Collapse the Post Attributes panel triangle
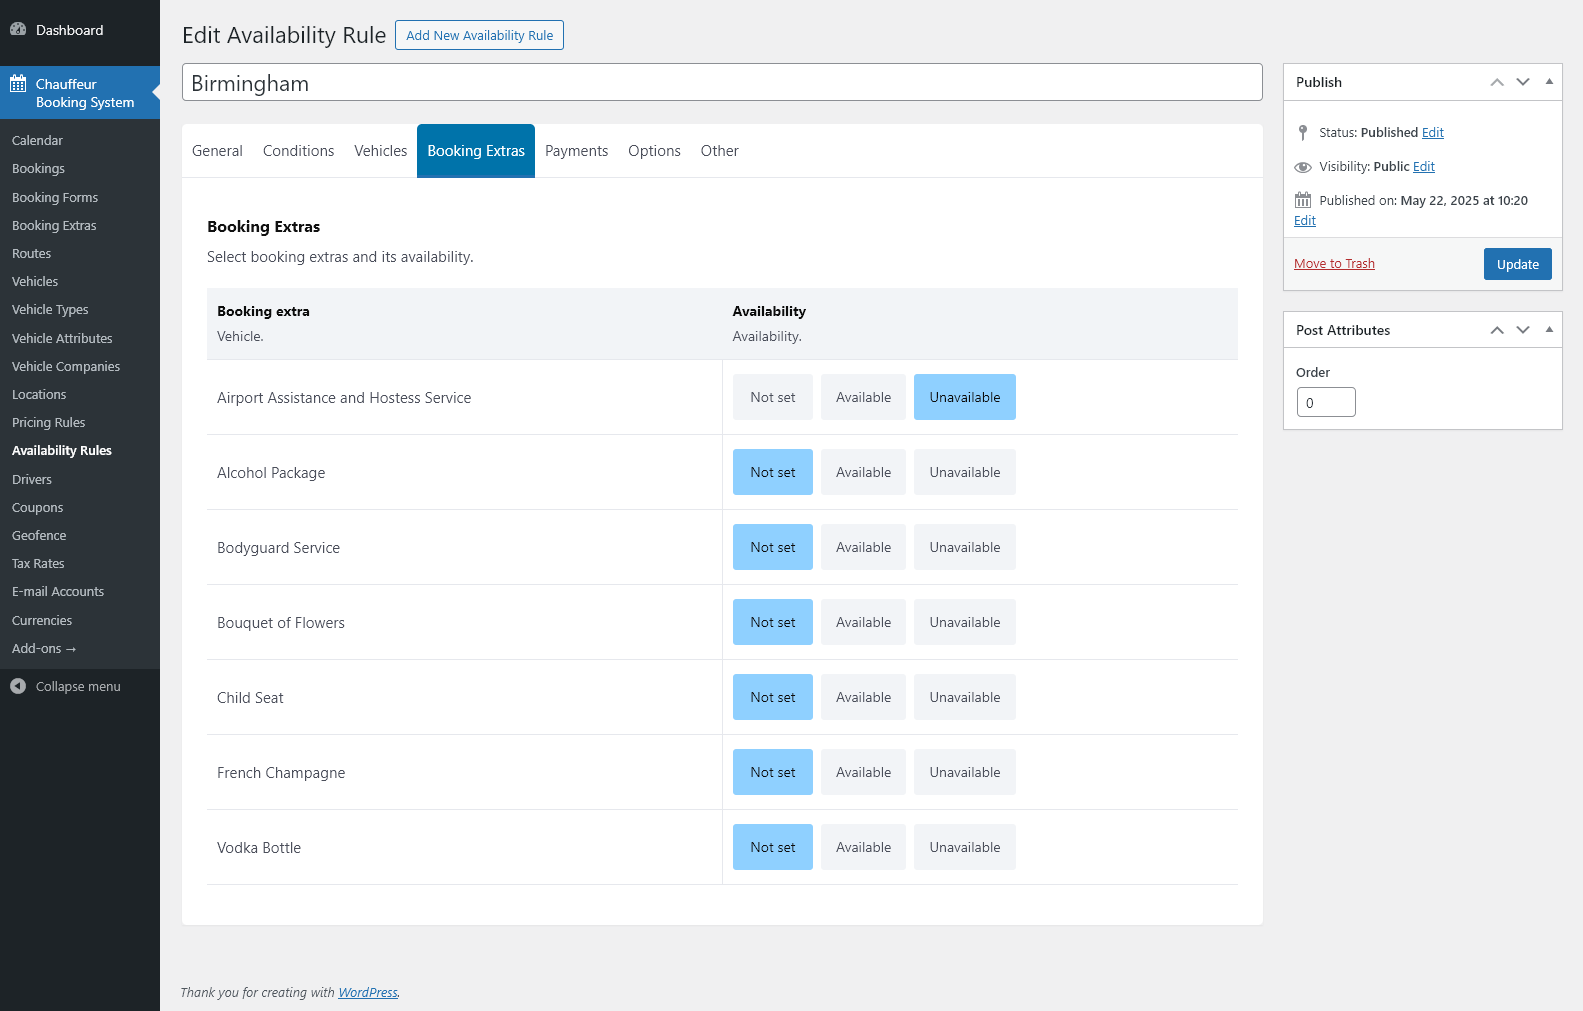Screen dimensions: 1583x1011 [1549, 330]
